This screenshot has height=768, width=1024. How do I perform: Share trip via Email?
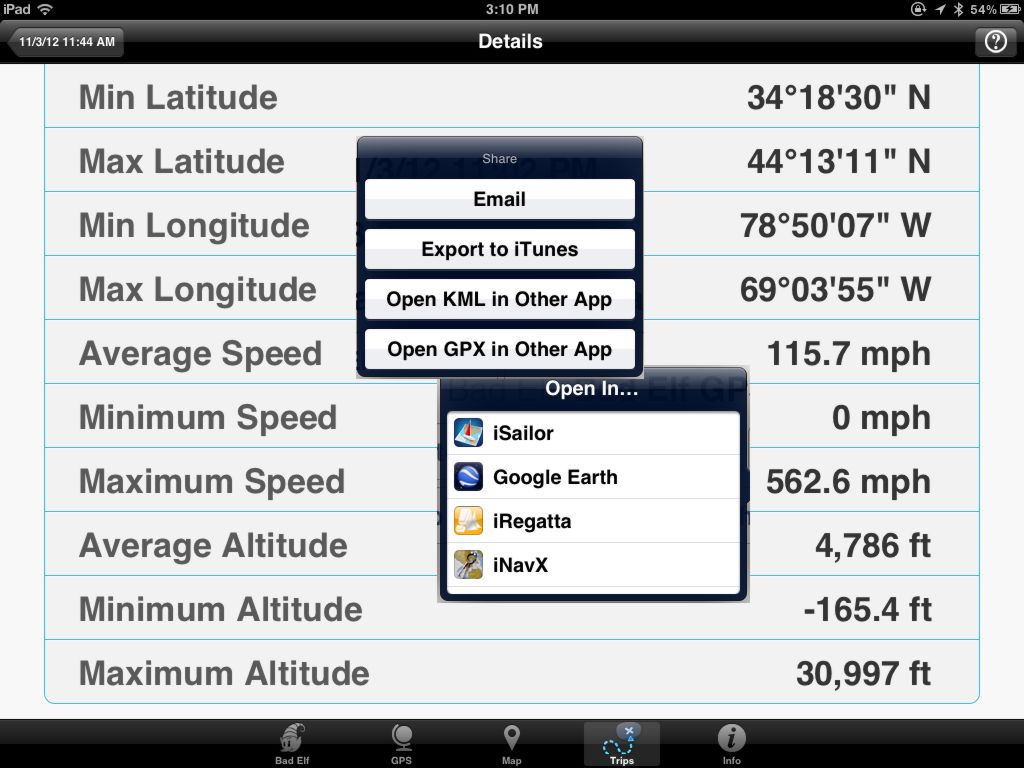point(500,199)
